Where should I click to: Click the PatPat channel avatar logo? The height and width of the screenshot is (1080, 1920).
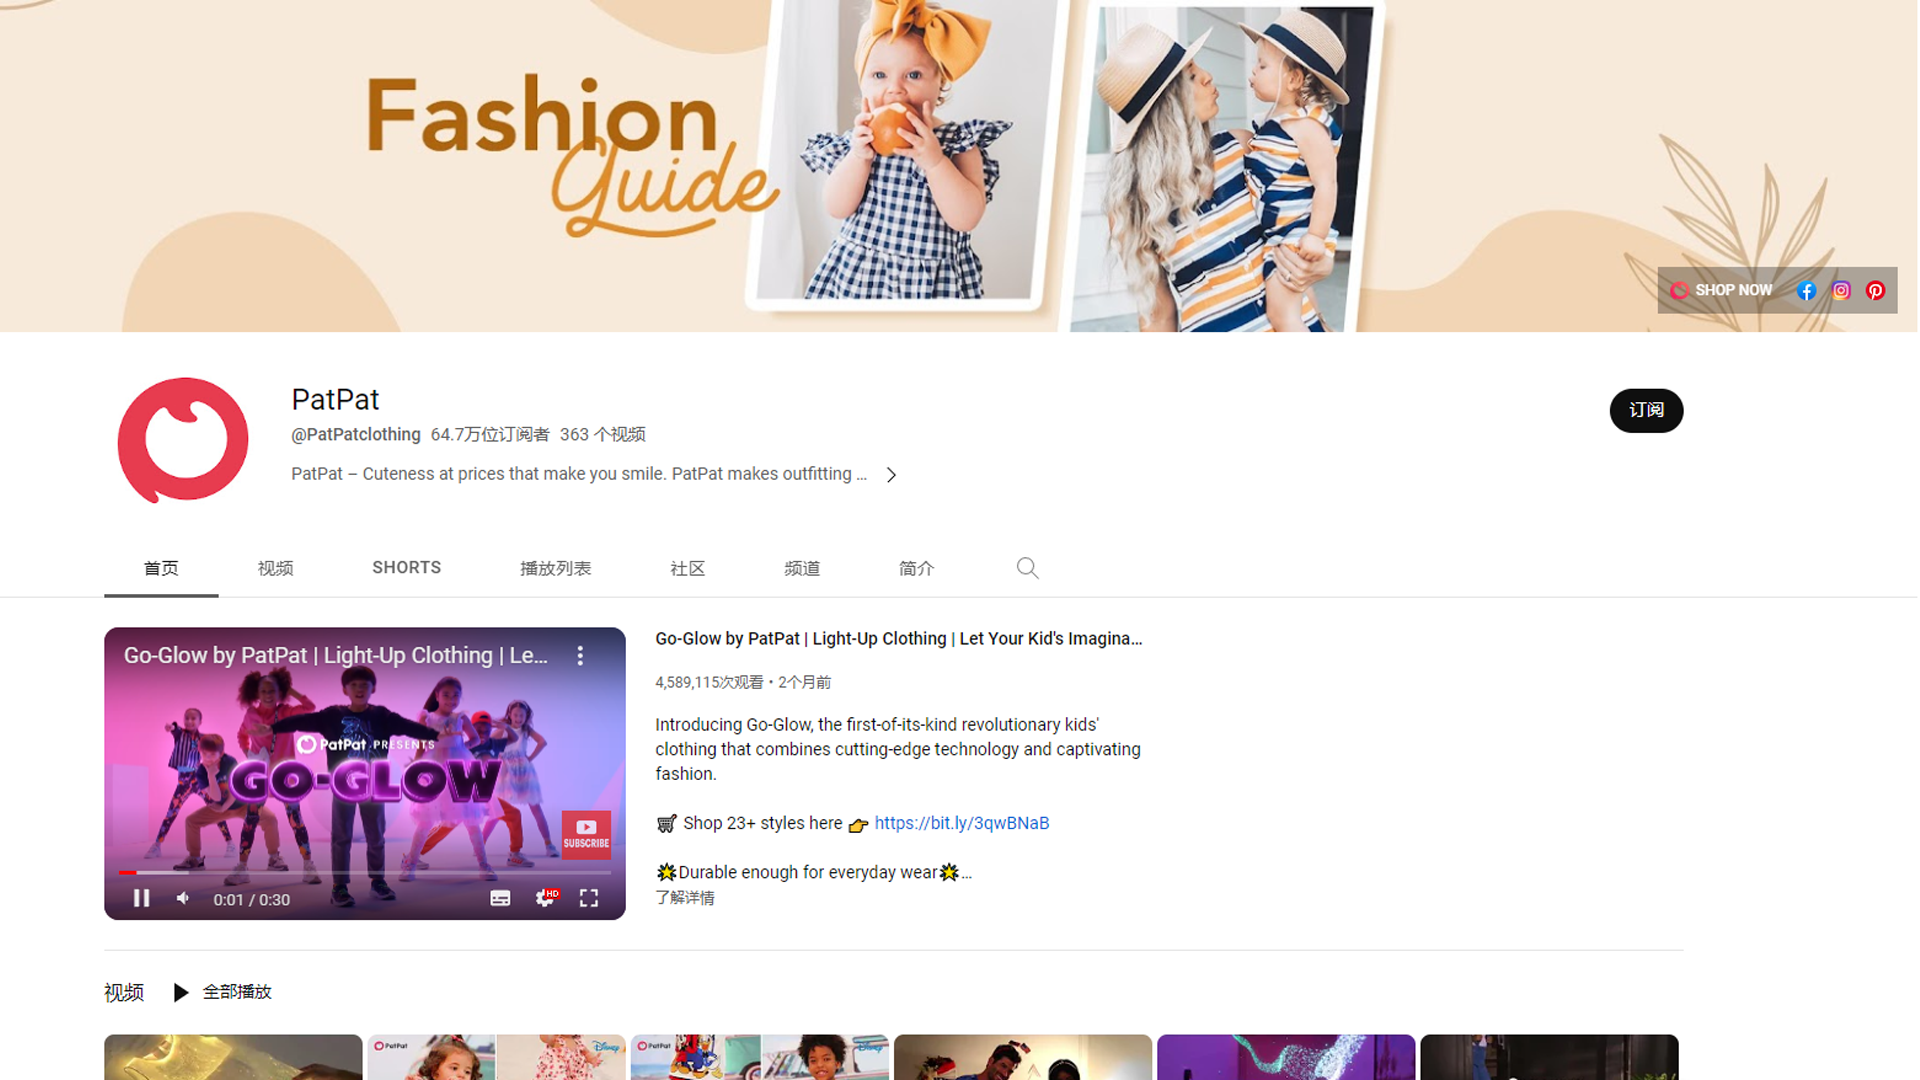pos(183,440)
